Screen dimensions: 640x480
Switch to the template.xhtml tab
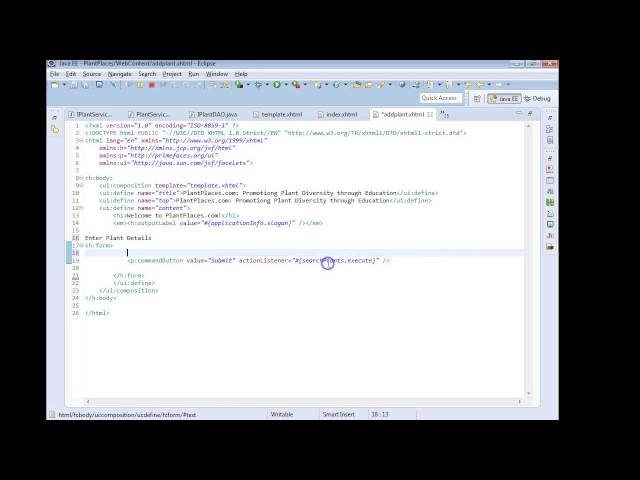(x=278, y=115)
